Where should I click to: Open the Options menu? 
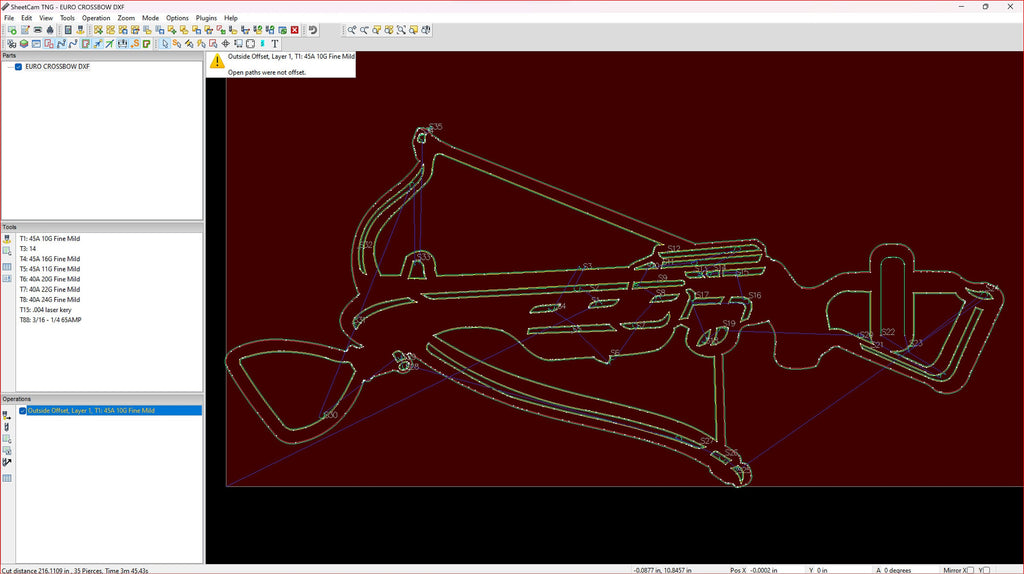tap(177, 18)
